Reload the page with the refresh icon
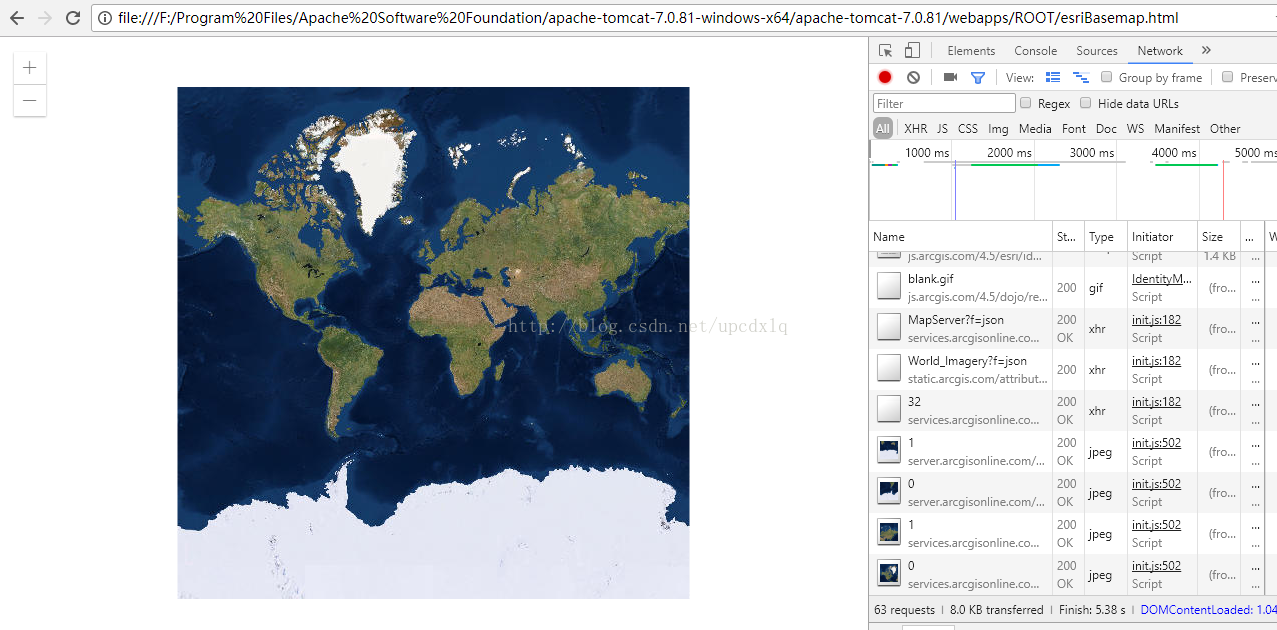Viewport: 1277px width, 630px height. pos(73,18)
